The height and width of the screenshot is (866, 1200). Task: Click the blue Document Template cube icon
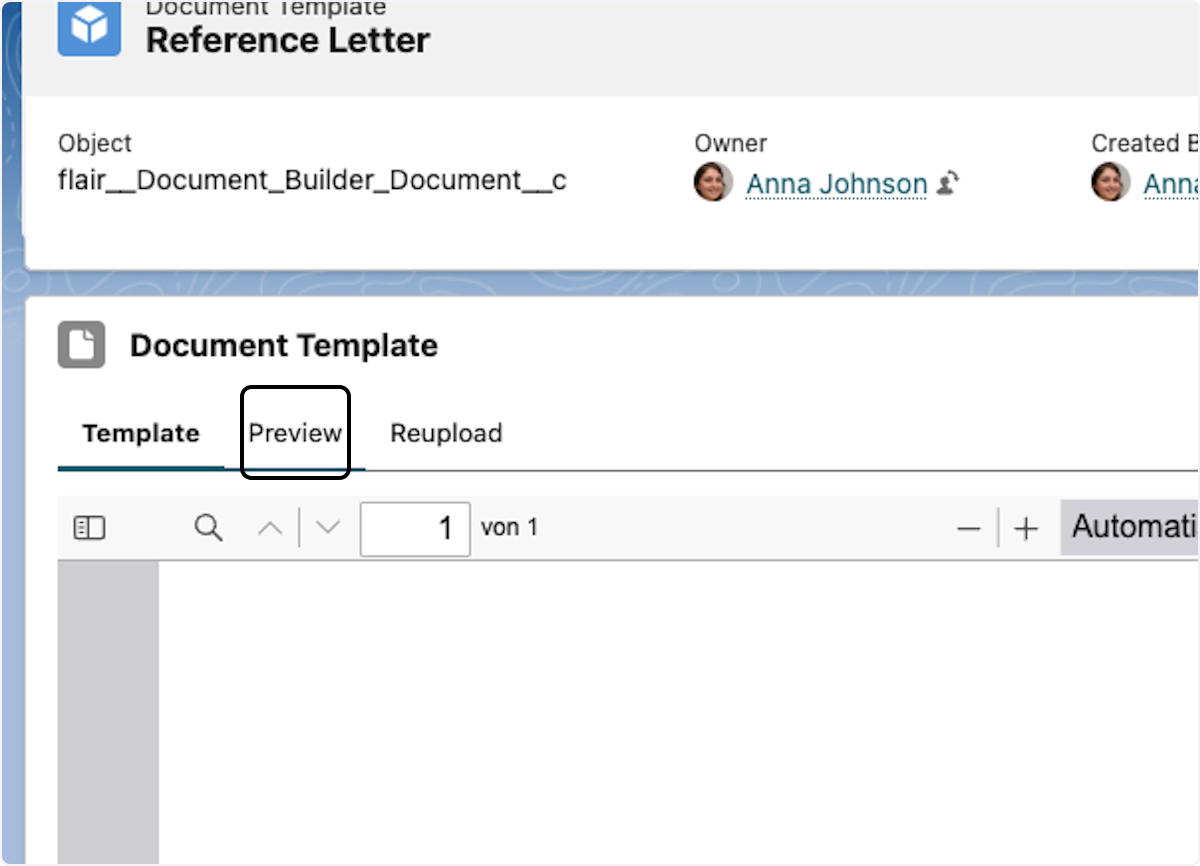[x=89, y=27]
